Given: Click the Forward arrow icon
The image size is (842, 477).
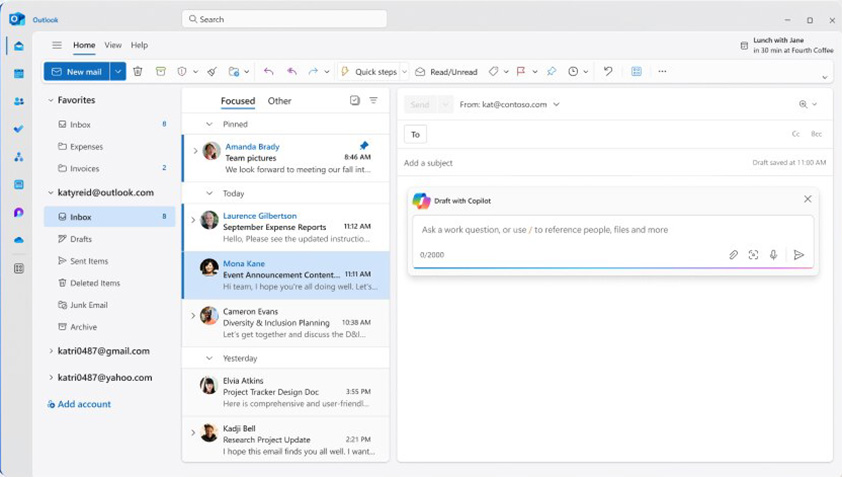Looking at the screenshot, I should tap(313, 71).
